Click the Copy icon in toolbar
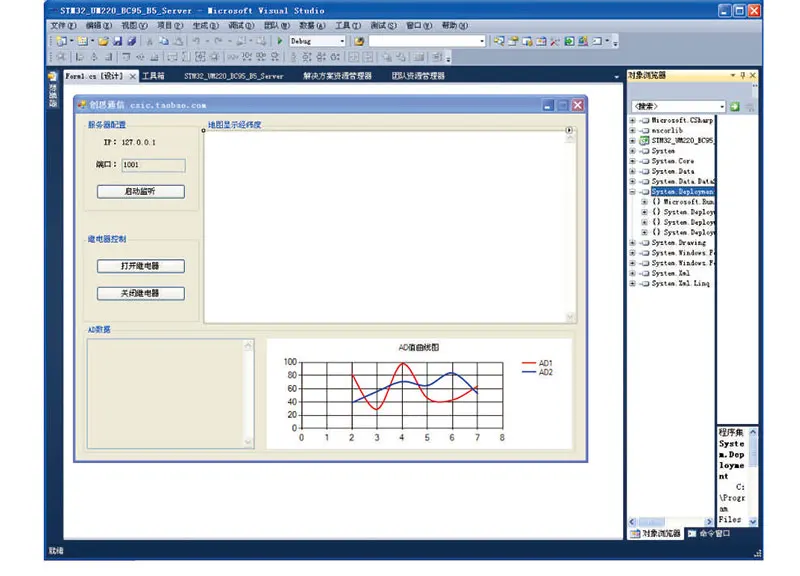The height and width of the screenshot is (576, 800). click(164, 41)
